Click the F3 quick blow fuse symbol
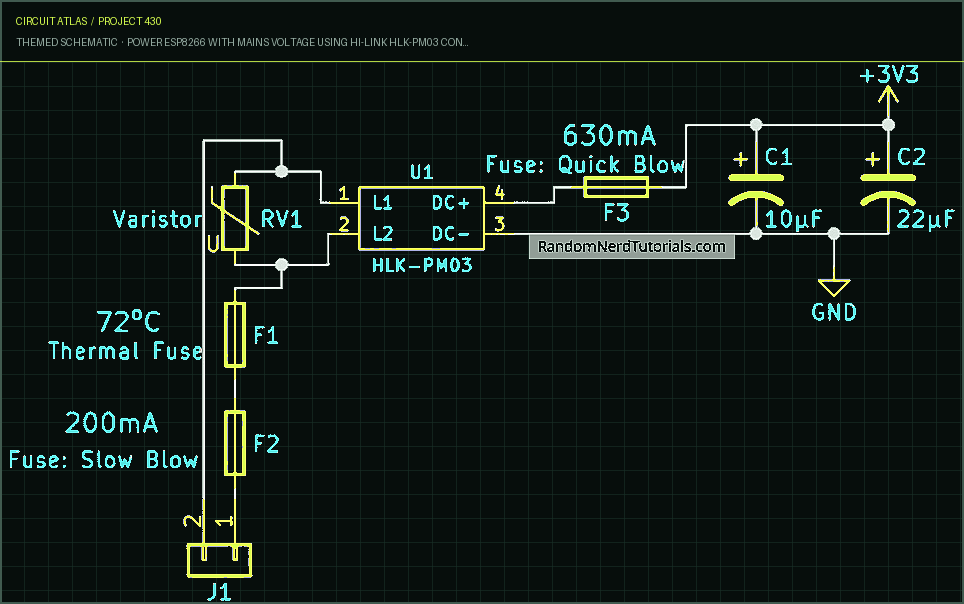Viewport: 964px width, 604px height. click(x=615, y=187)
